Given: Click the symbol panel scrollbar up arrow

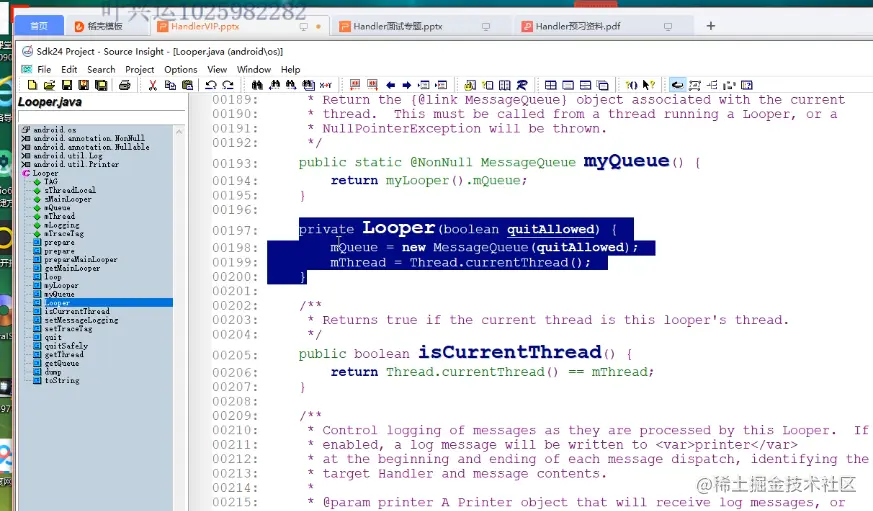Looking at the screenshot, I should (x=179, y=131).
